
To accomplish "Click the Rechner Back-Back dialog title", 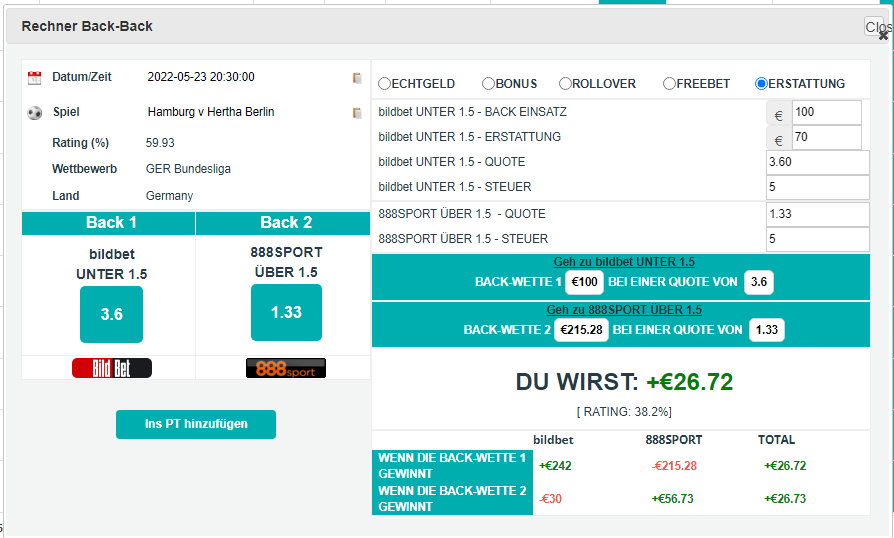I will (87, 27).
